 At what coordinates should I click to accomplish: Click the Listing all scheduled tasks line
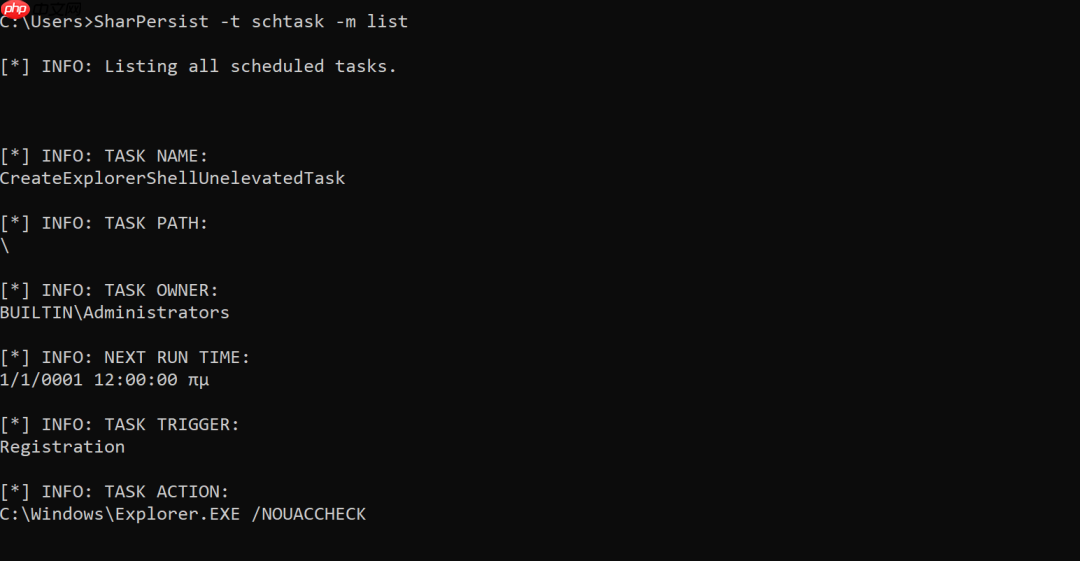(x=250, y=66)
